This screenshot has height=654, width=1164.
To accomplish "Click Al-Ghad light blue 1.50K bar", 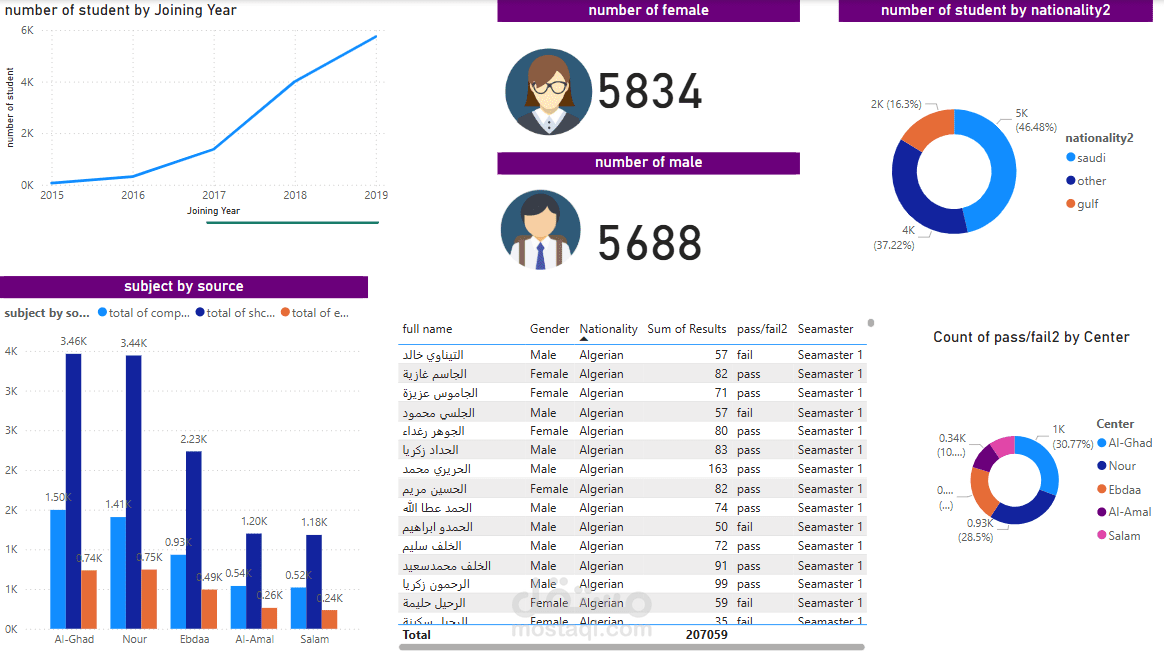I will pos(58,569).
